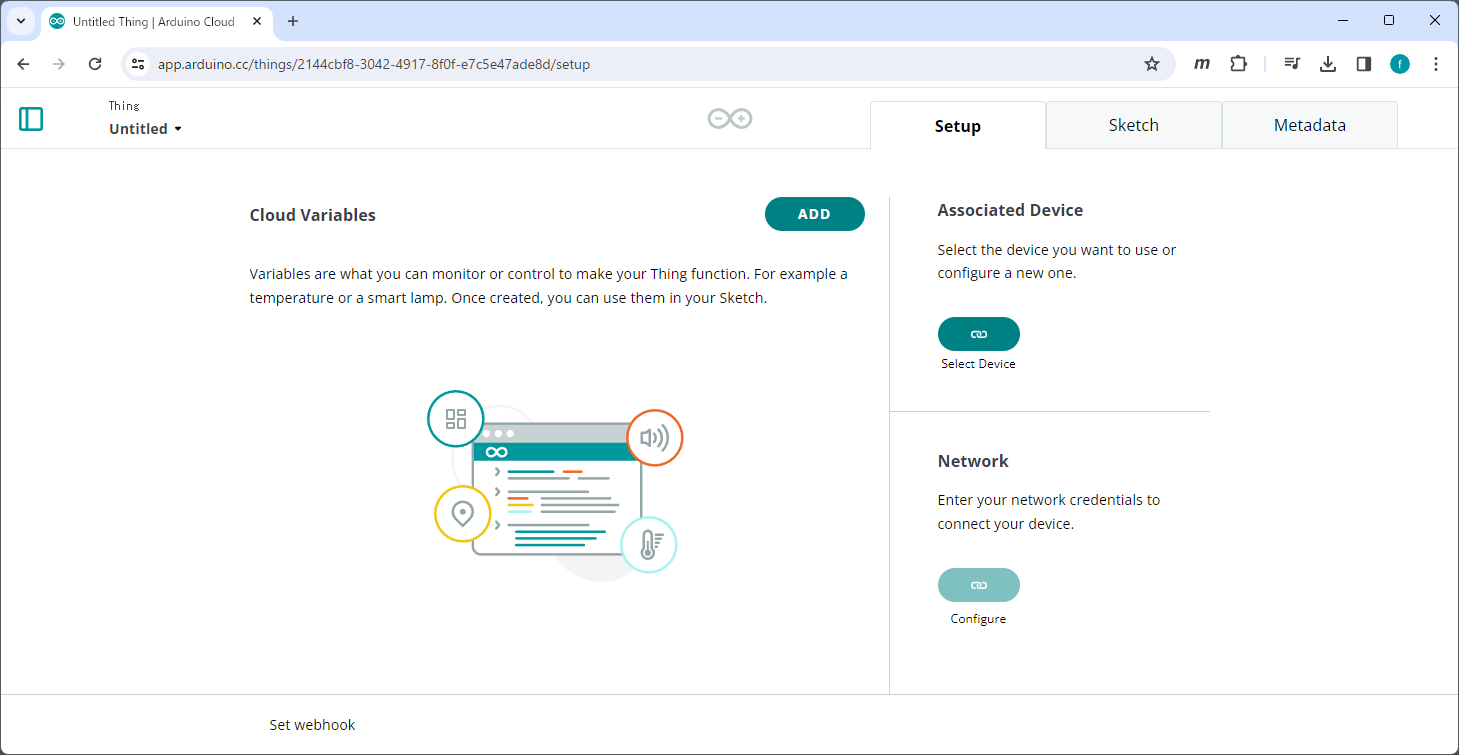Viewport: 1459px width, 755px height.
Task: Click the ADD button for Cloud Variables
Action: tap(814, 214)
